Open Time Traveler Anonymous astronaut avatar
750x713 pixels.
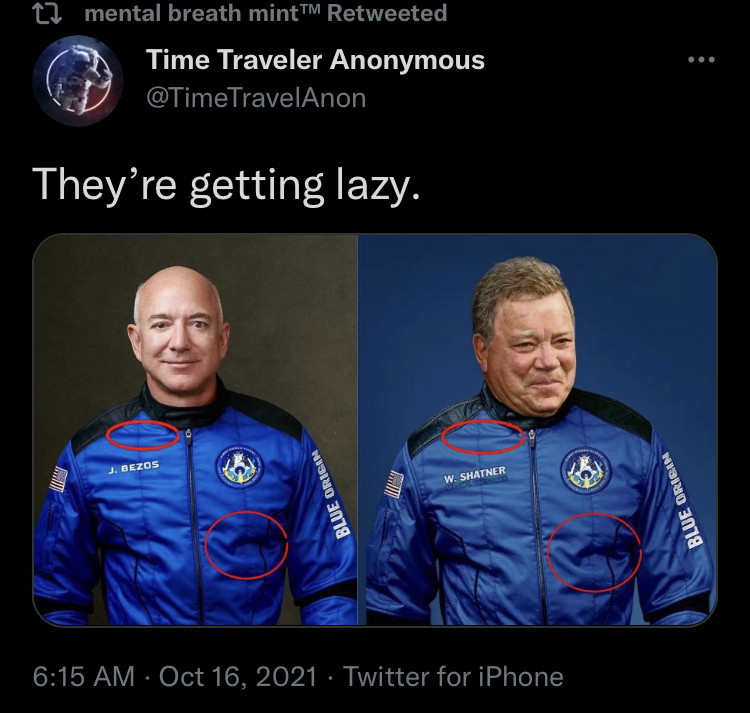pos(78,80)
